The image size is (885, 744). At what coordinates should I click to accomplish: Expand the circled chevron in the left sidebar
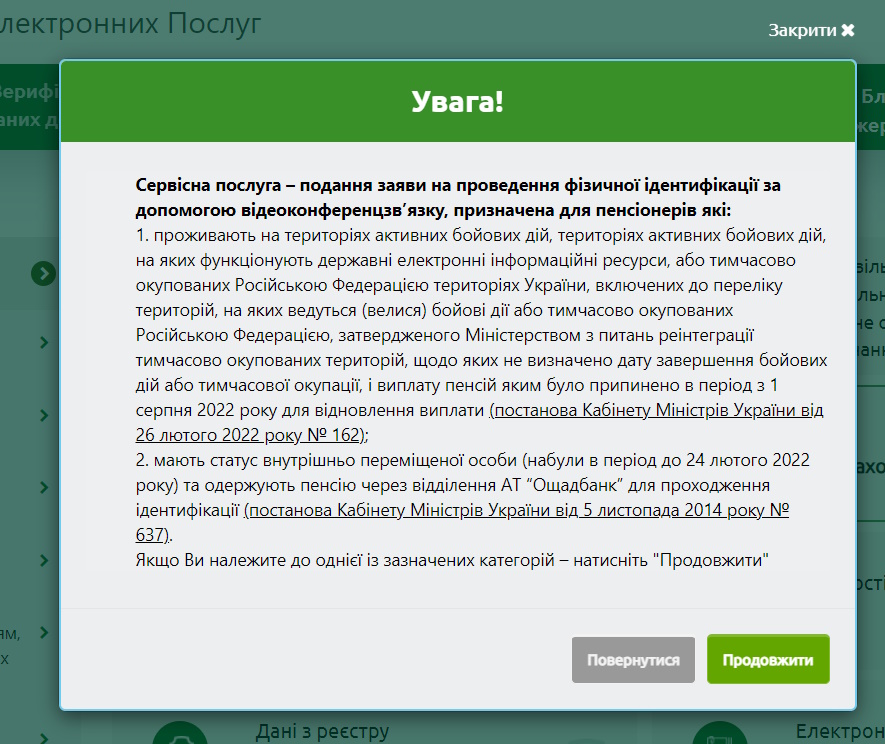coord(43,273)
